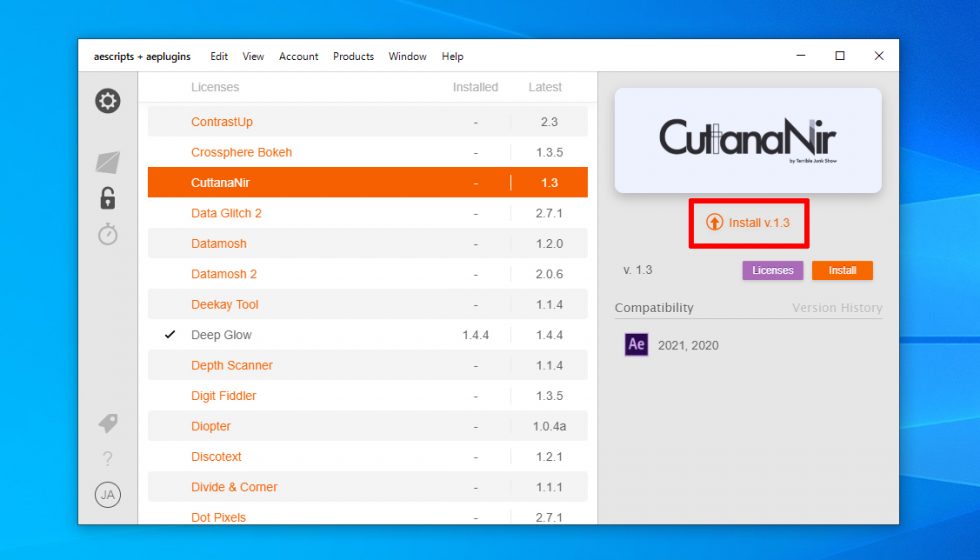The image size is (980, 560).
Task: Click the 2021, 2020 compatibility text
Action: click(688, 346)
